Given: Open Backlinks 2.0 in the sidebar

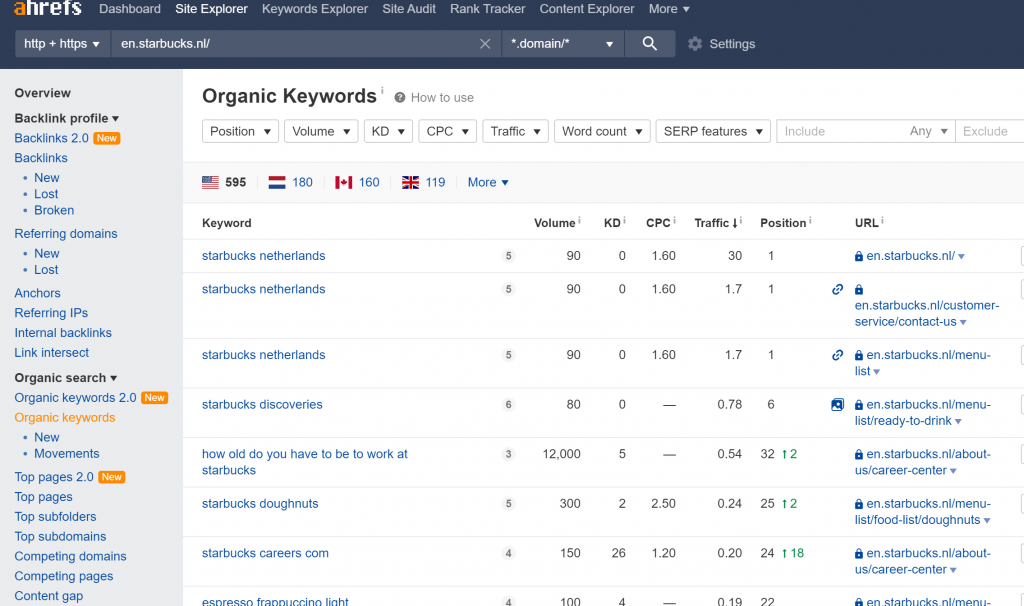Looking at the screenshot, I should (52, 138).
